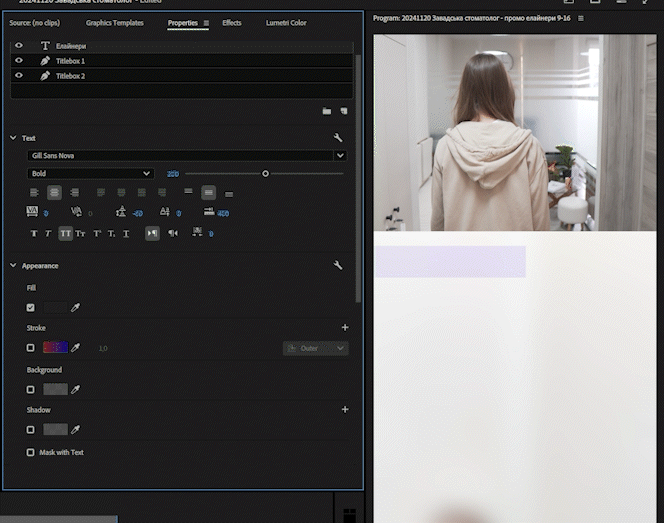
Task: Click the left align text icon
Action: [34, 193]
